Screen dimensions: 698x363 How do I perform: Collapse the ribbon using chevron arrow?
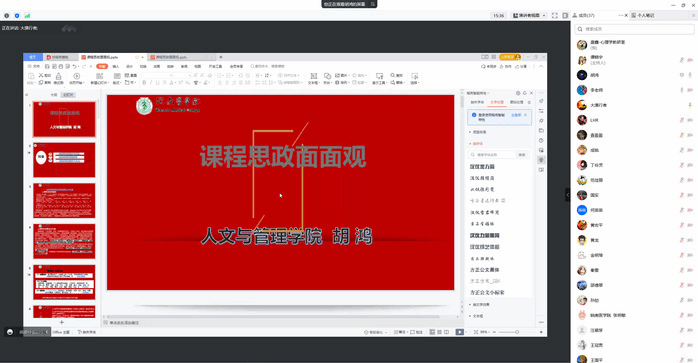click(x=541, y=66)
